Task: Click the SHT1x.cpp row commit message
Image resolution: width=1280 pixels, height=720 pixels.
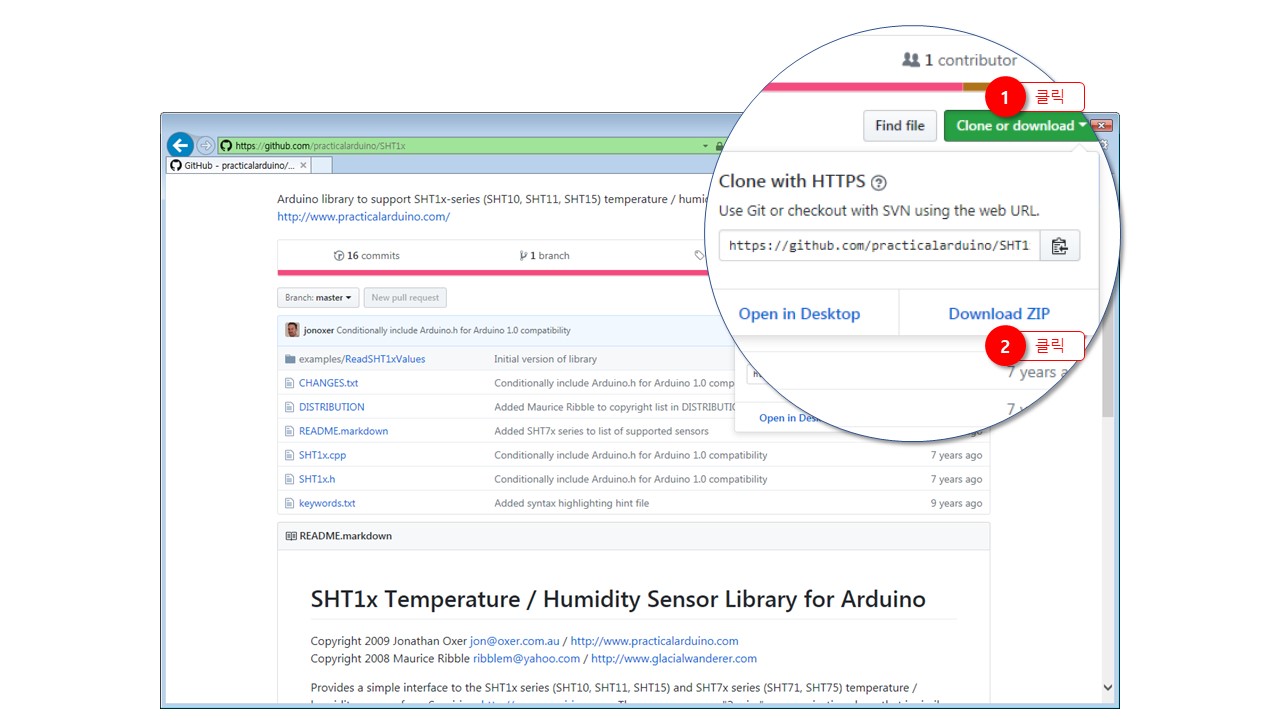Action: coord(631,455)
